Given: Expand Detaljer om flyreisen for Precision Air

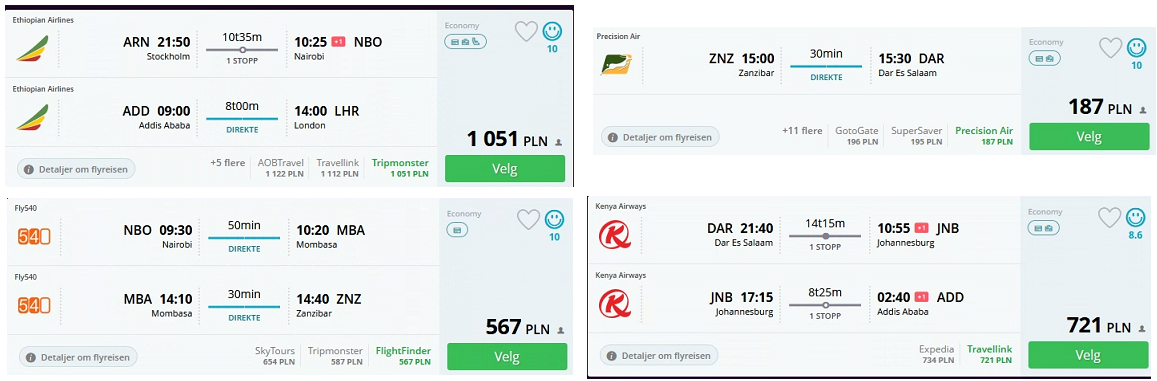Looking at the screenshot, I should (x=660, y=137).
